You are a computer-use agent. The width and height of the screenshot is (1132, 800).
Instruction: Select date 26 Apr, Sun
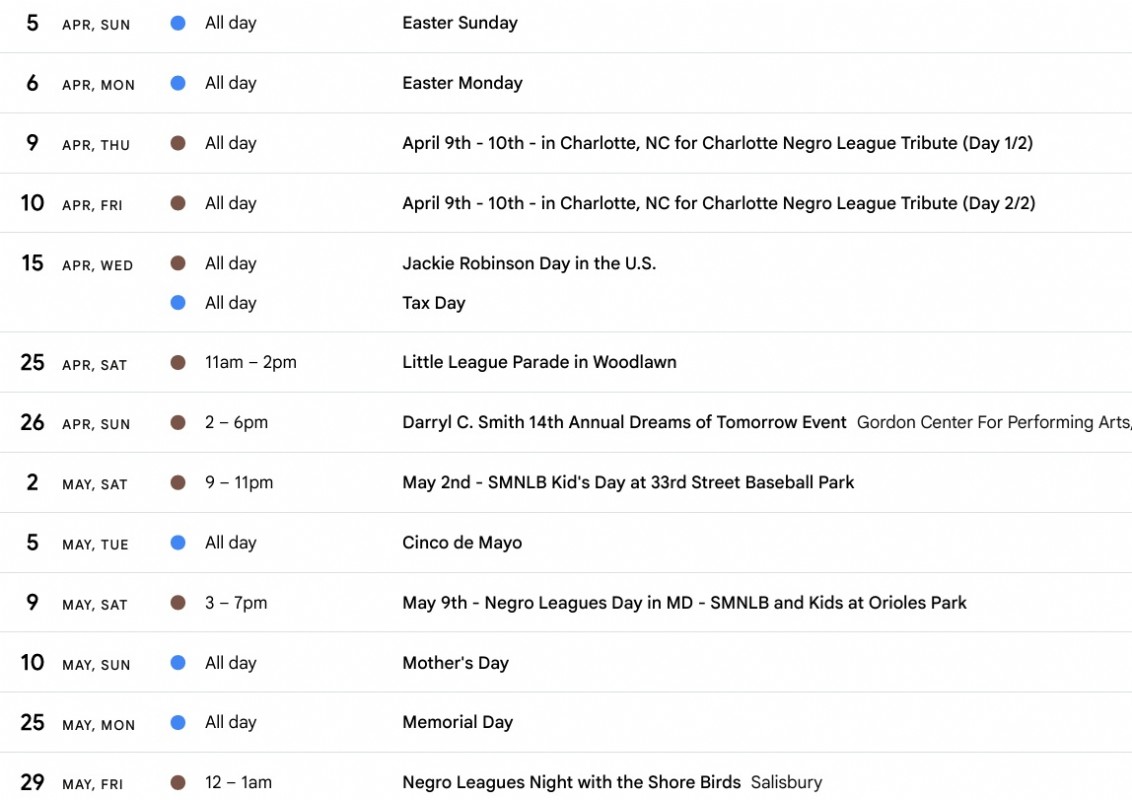[33, 422]
